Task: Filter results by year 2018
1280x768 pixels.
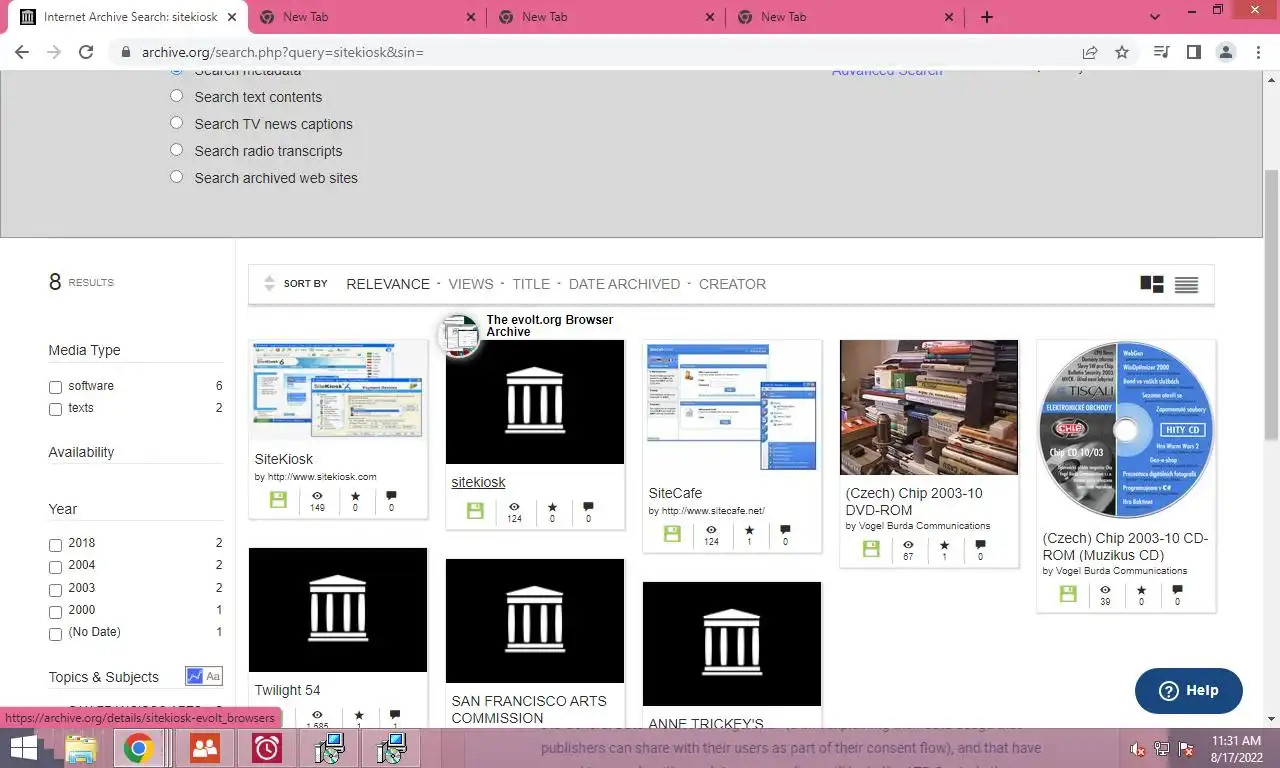Action: [55, 545]
